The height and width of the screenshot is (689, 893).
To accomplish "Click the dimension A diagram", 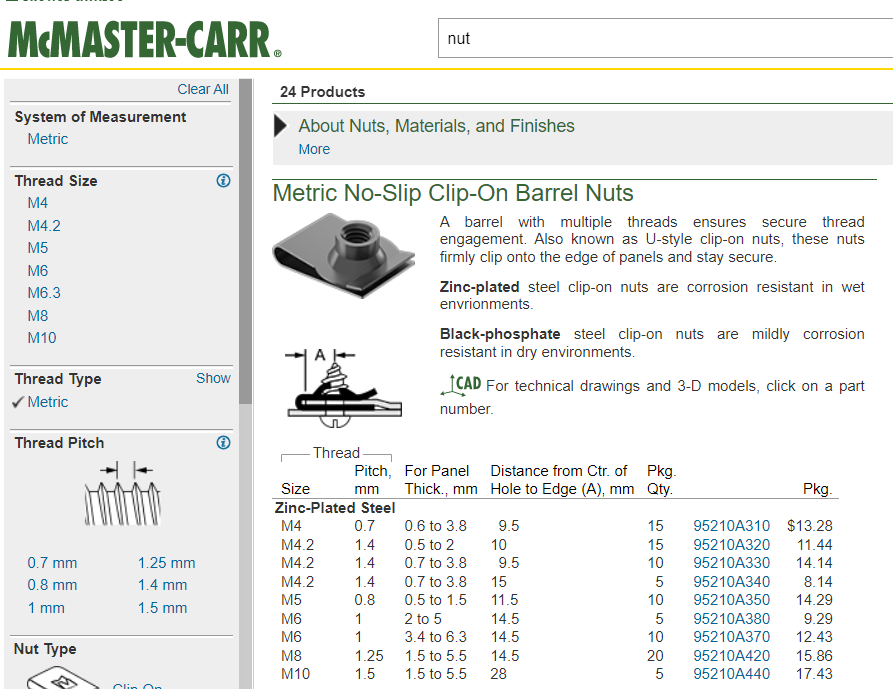I will click(x=343, y=388).
